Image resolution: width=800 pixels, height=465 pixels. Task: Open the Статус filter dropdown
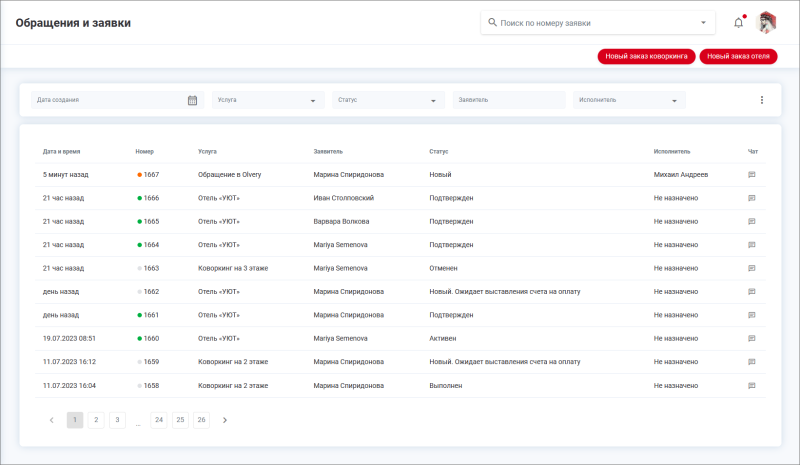tap(389, 100)
